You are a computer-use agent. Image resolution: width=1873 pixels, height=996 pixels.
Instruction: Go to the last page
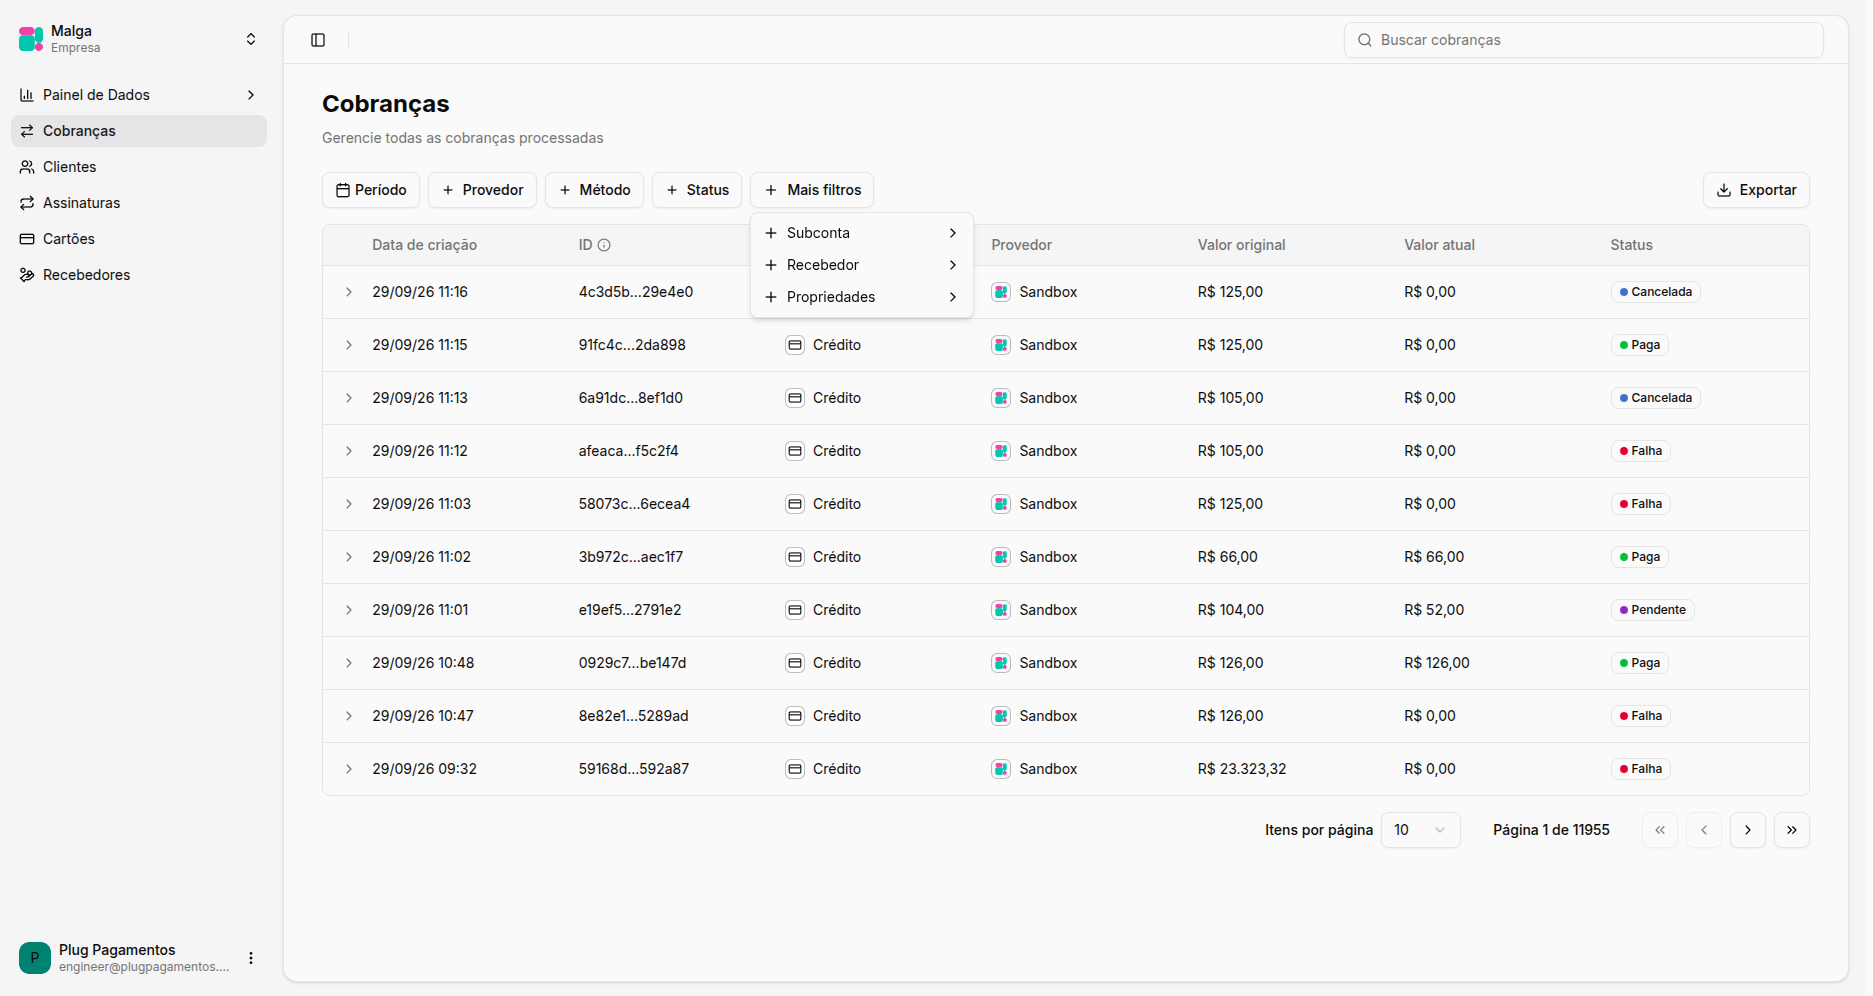(x=1792, y=830)
